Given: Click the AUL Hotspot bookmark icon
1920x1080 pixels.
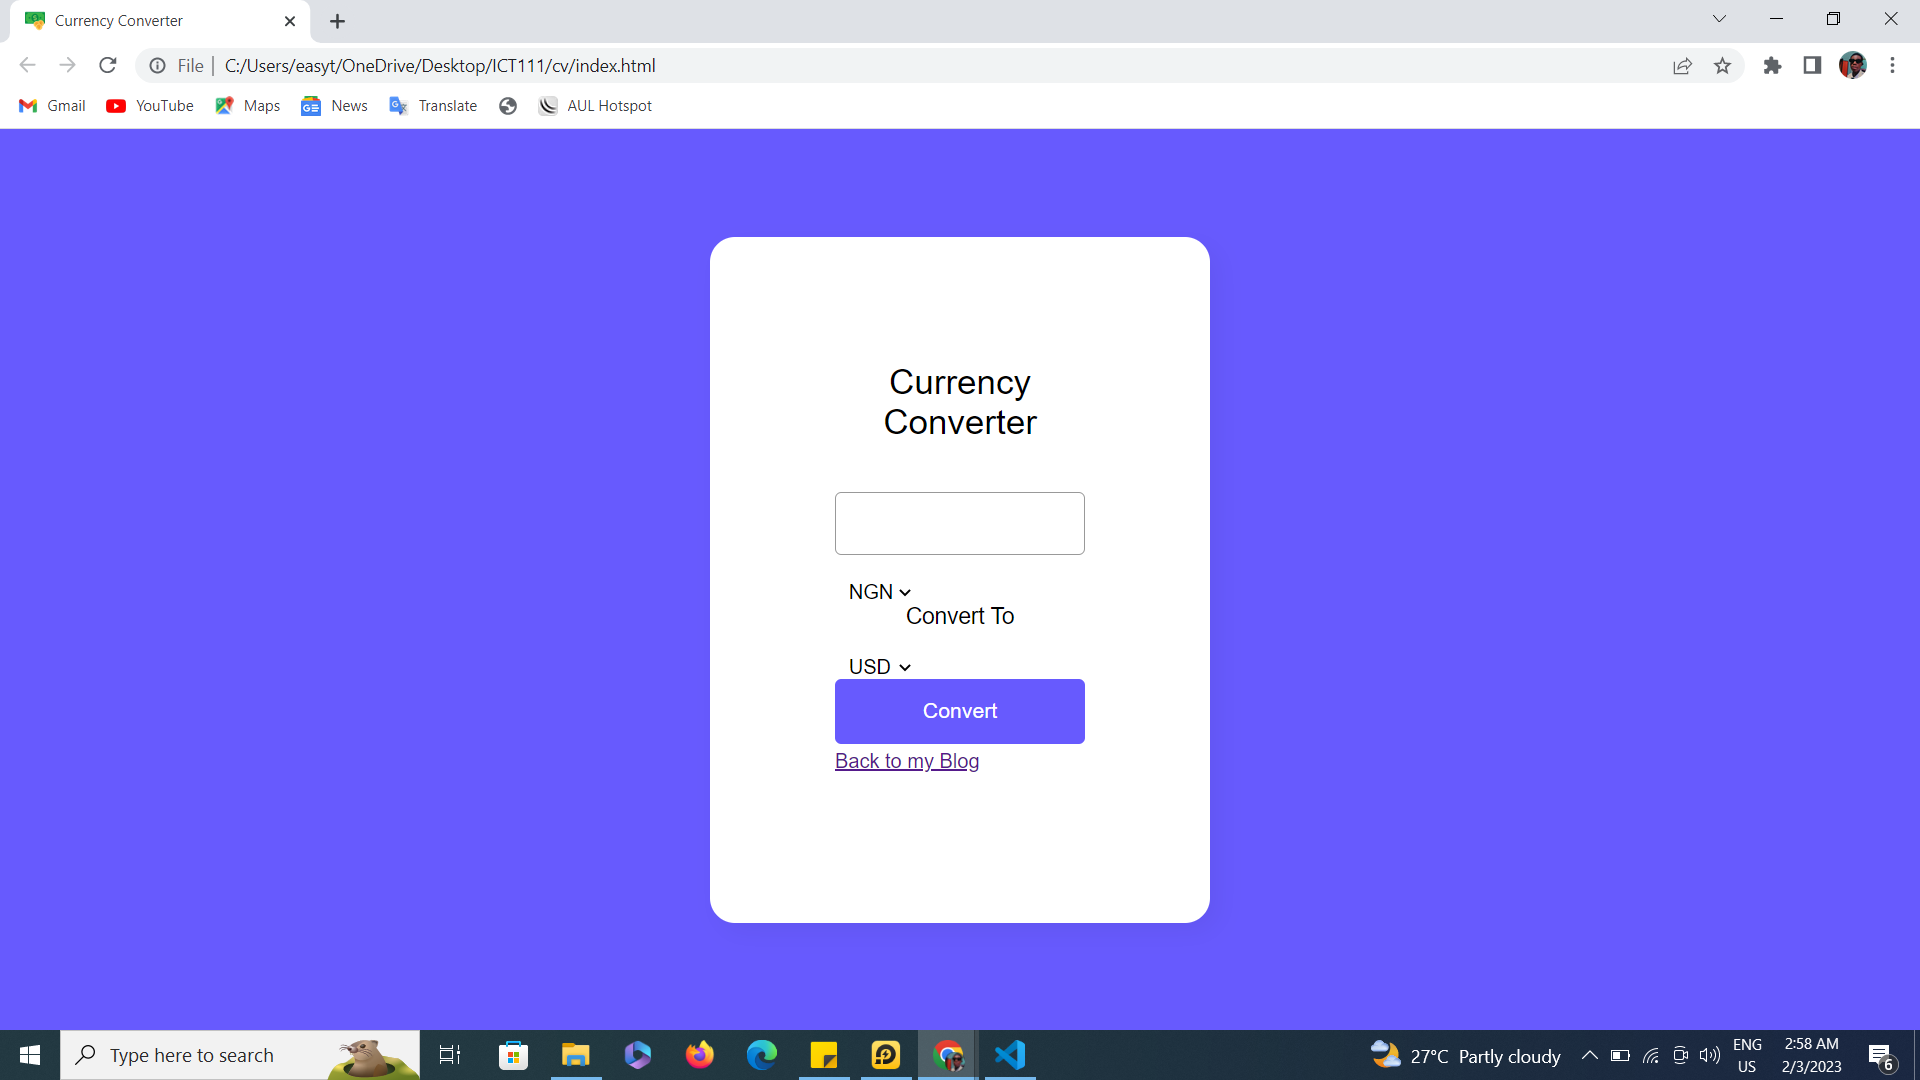Looking at the screenshot, I should [549, 105].
